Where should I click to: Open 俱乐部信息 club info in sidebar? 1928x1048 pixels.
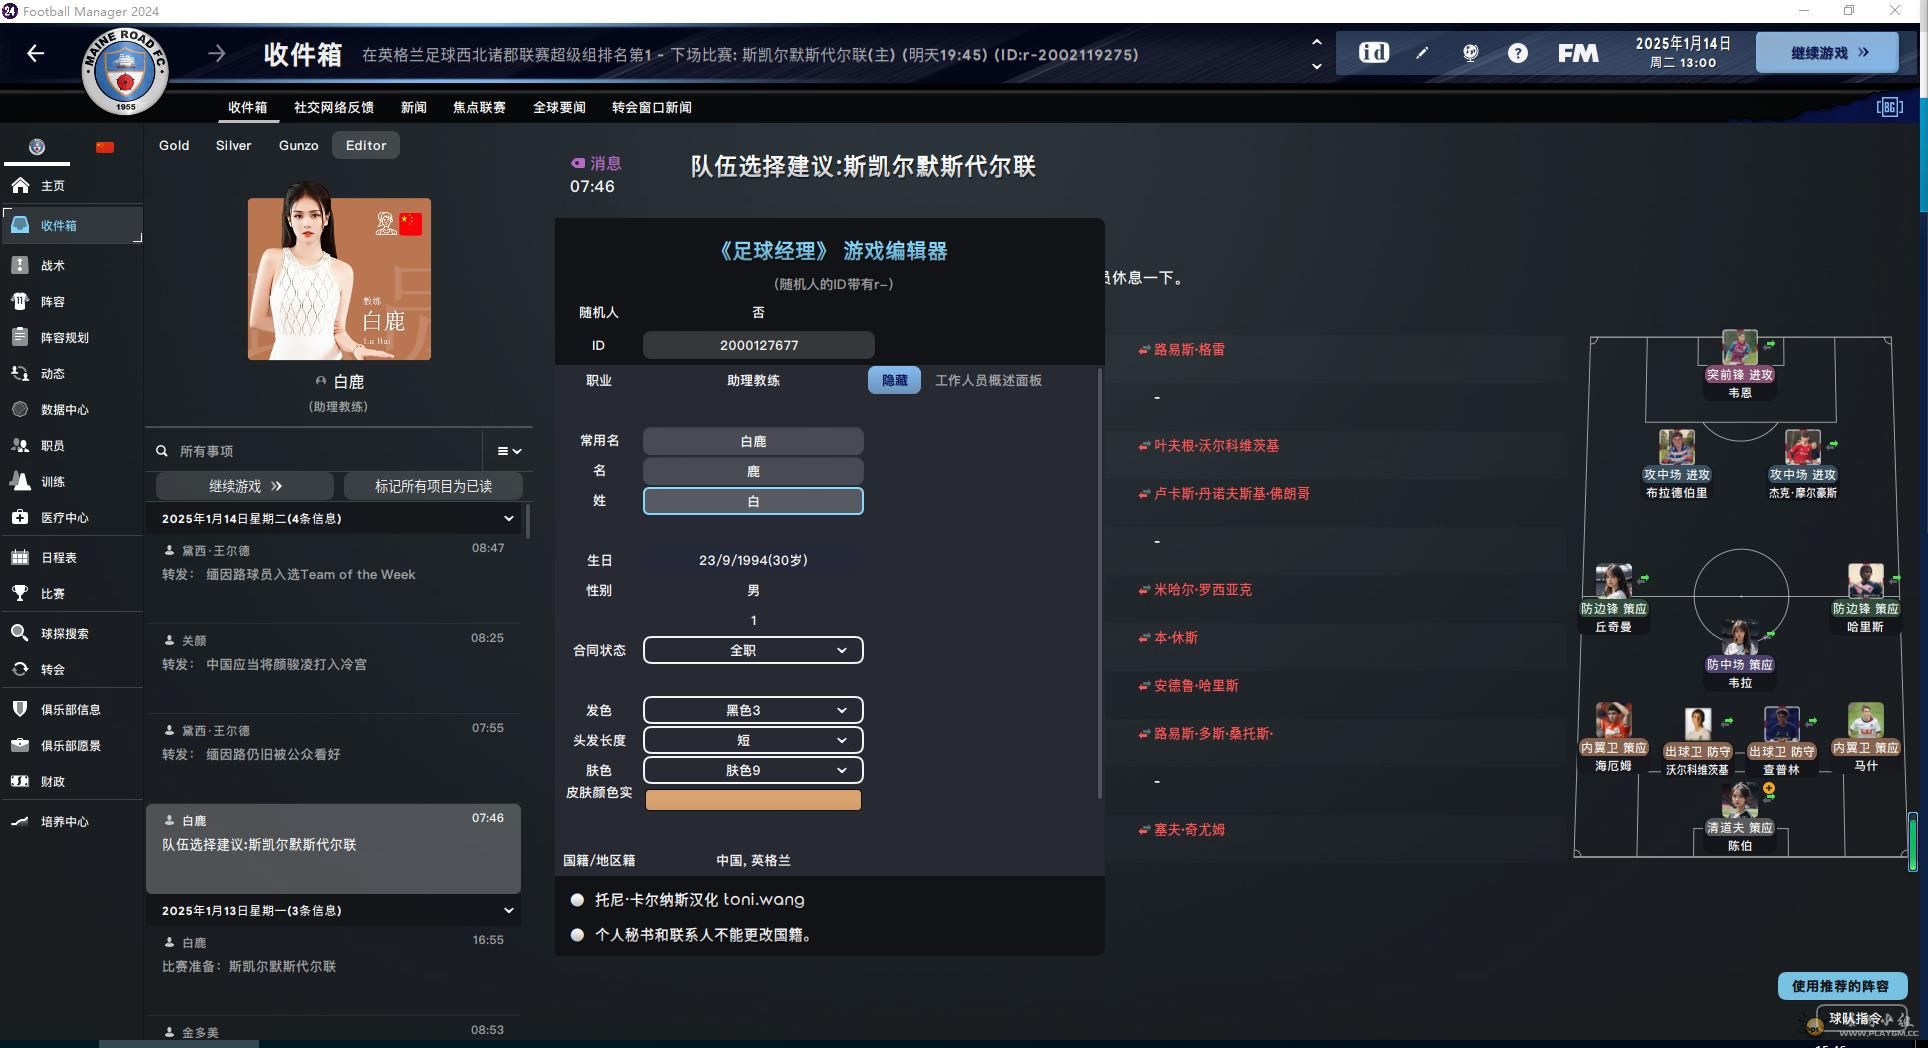pyautogui.click(x=72, y=710)
